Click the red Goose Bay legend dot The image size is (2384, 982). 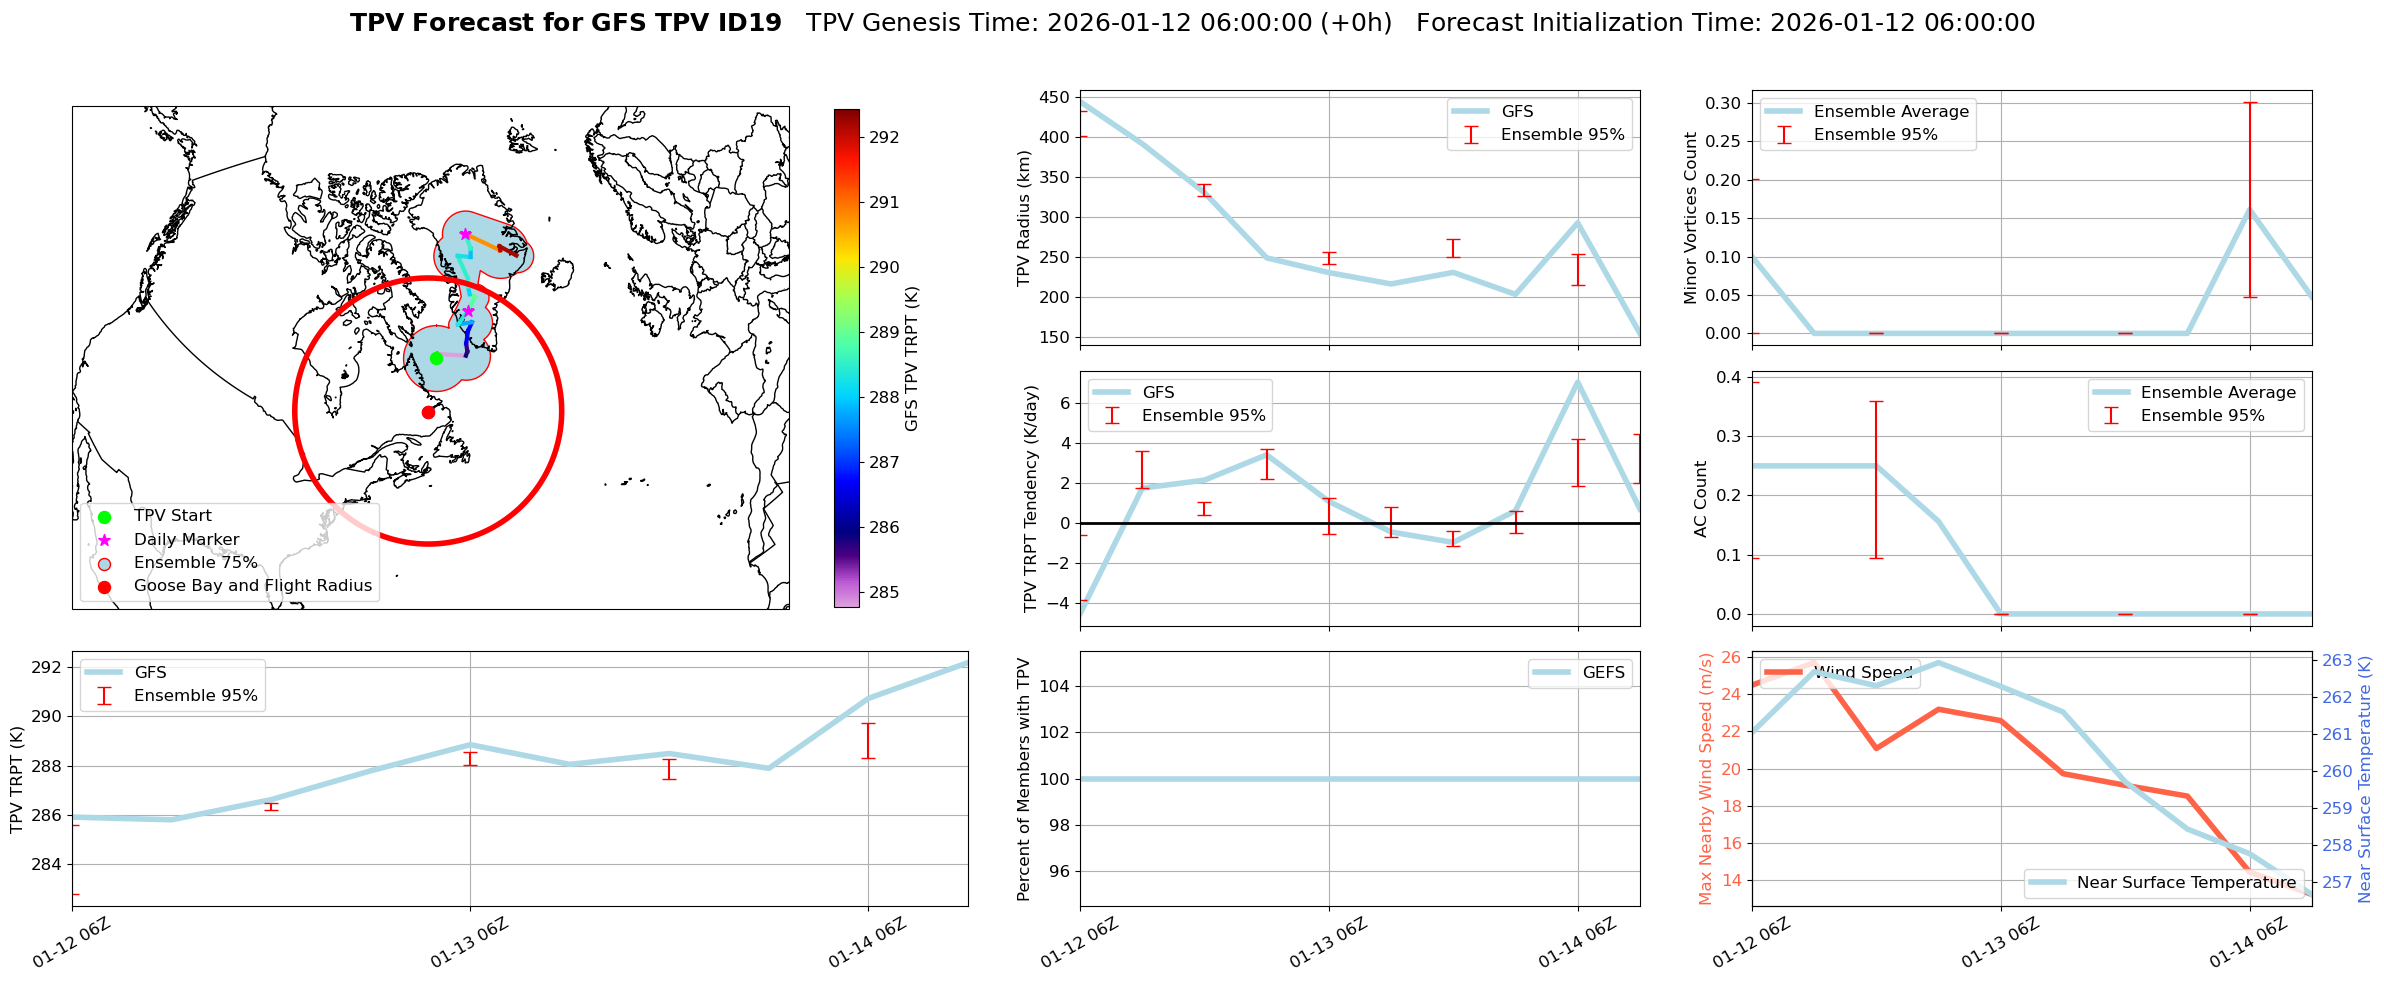click(104, 587)
